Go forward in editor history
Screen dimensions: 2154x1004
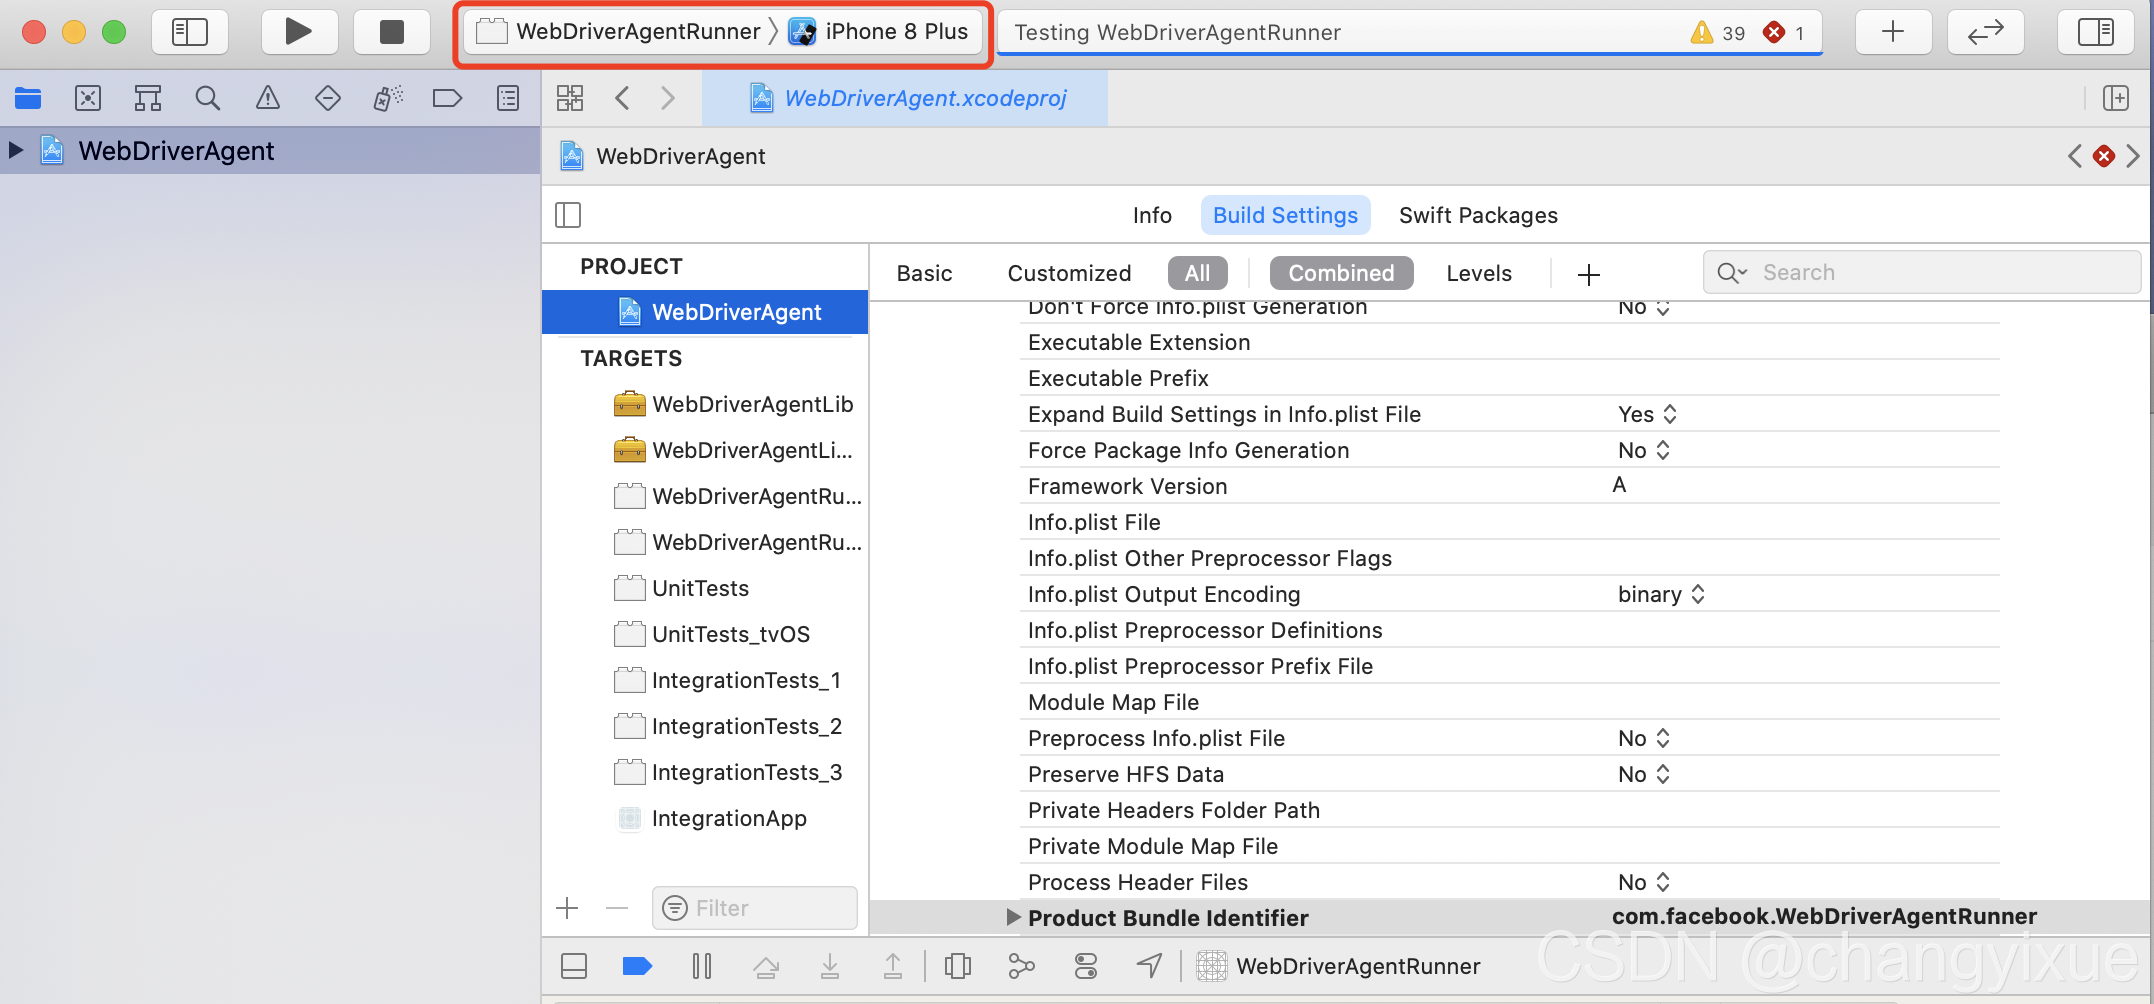pyautogui.click(x=668, y=98)
